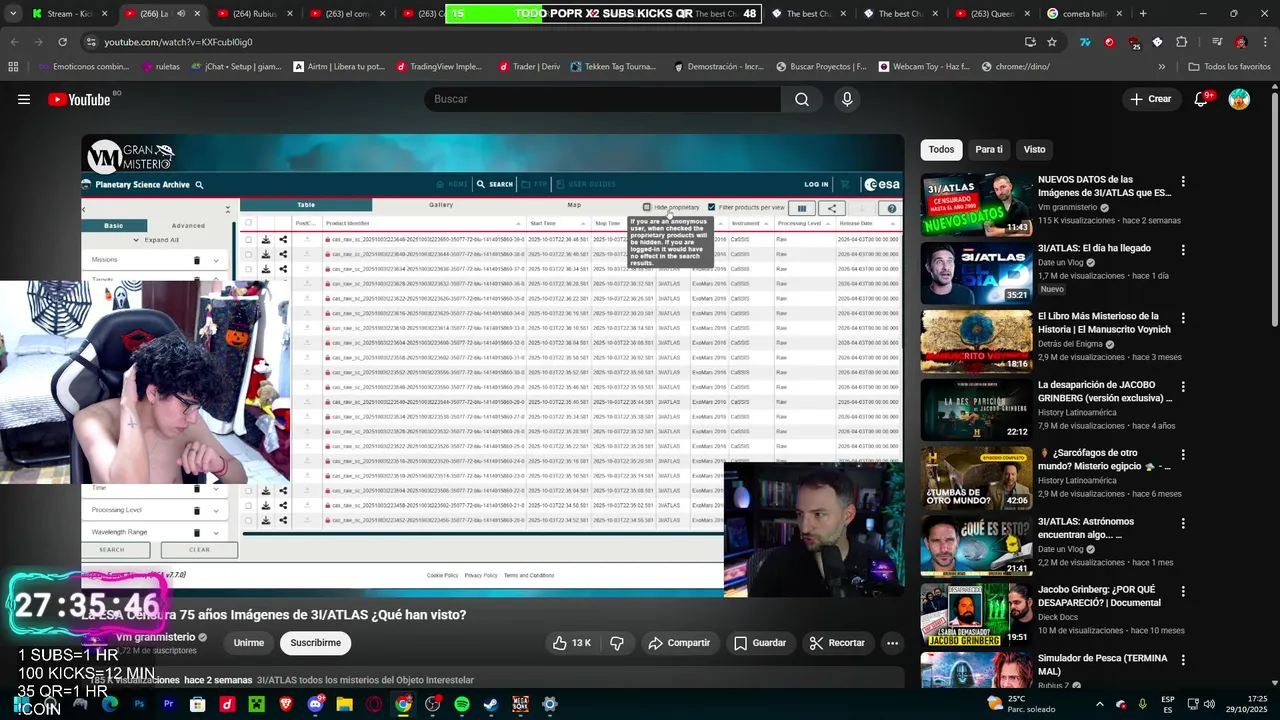Bookmark this page with the star icon
Viewport: 1280px width, 720px height.
(1052, 42)
